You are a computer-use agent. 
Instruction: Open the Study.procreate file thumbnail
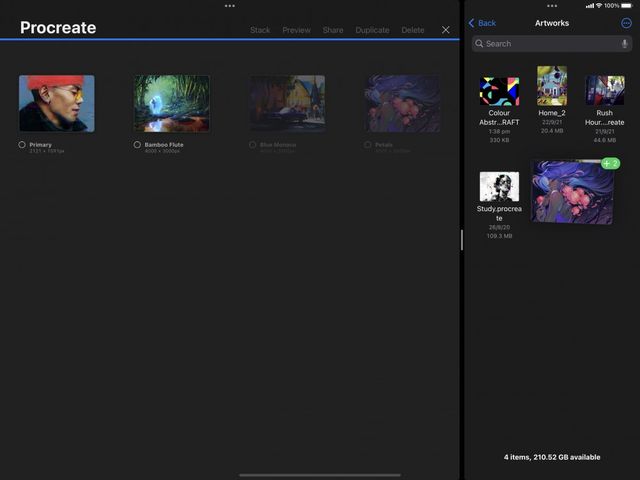499,187
